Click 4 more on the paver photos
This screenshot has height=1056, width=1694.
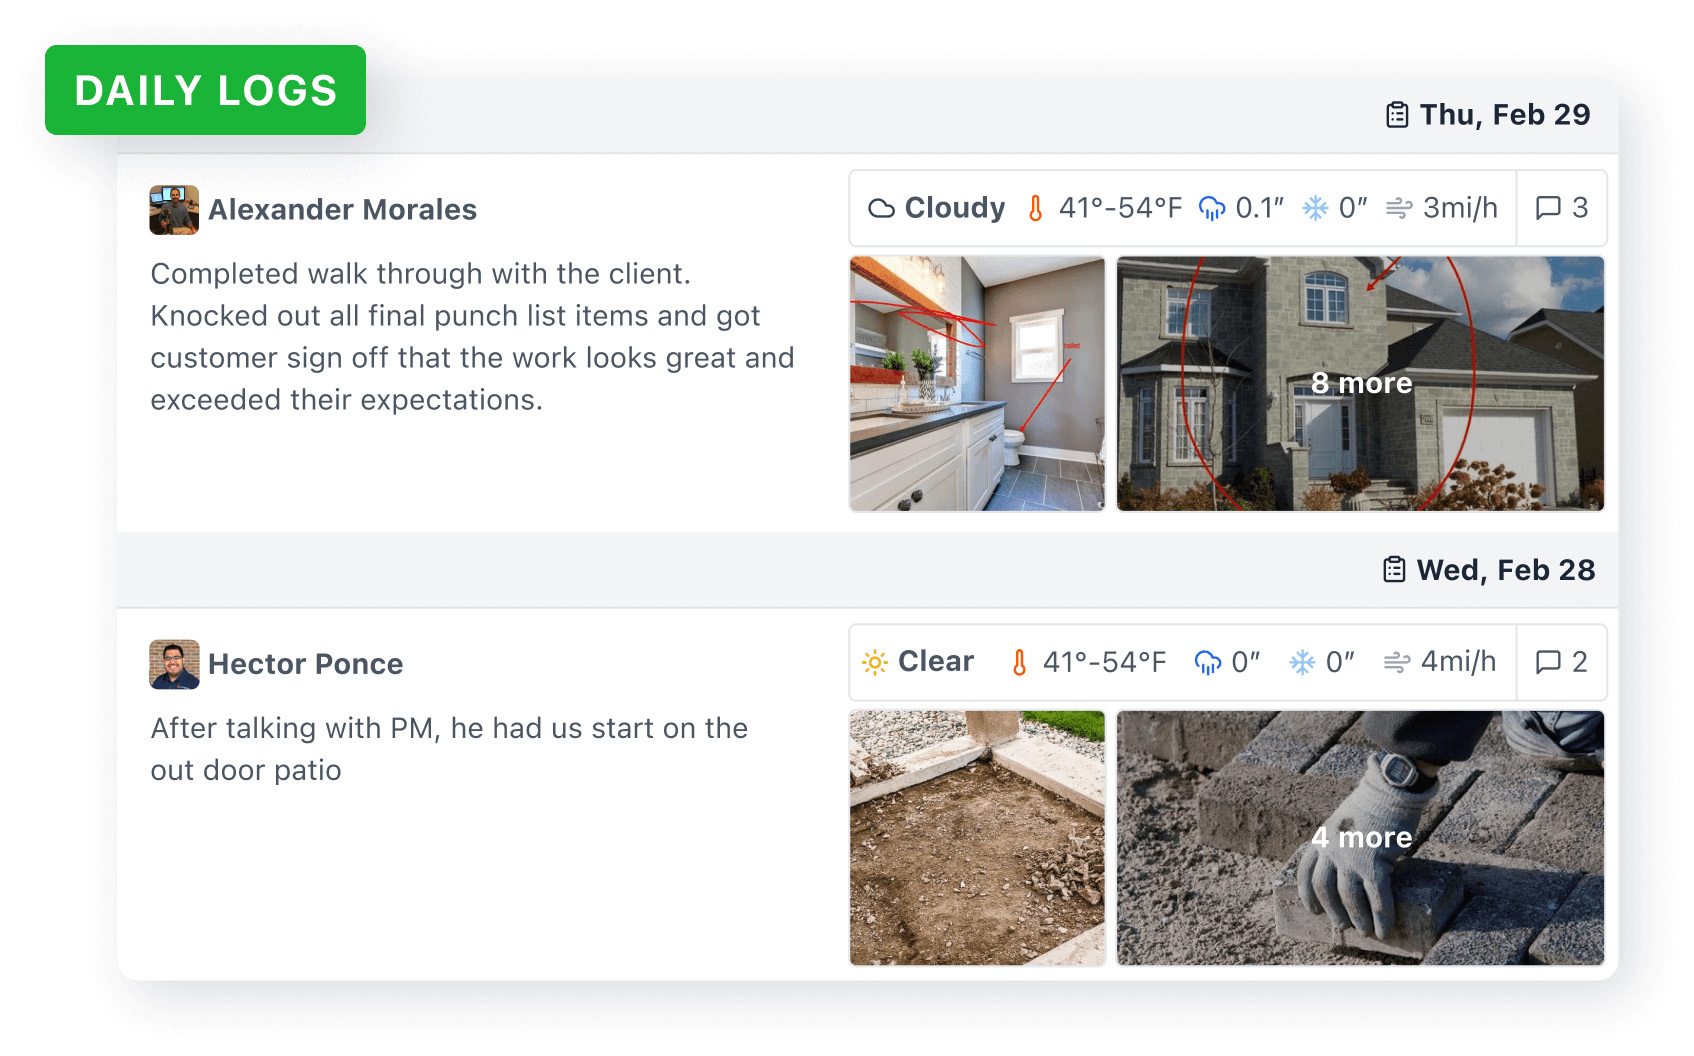coord(1362,838)
